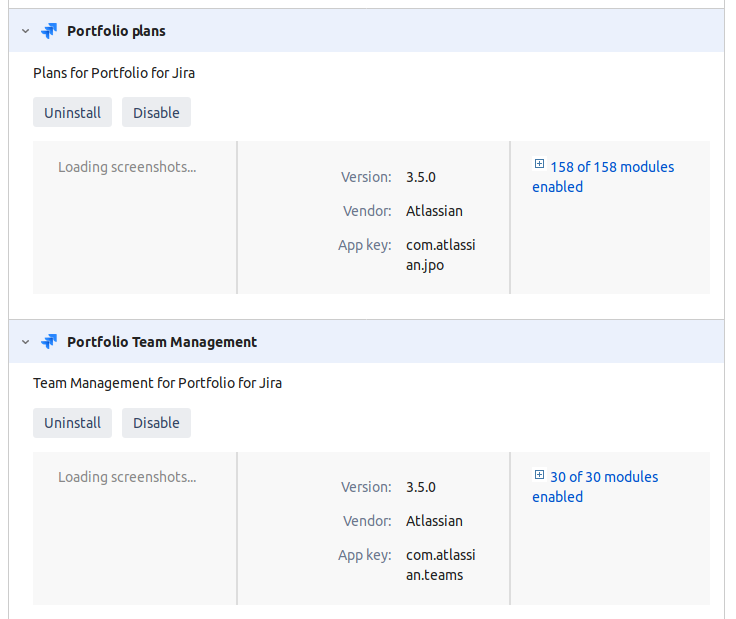Uninstall the Portfolio plans app
This screenshot has height=619, width=736.
click(72, 112)
